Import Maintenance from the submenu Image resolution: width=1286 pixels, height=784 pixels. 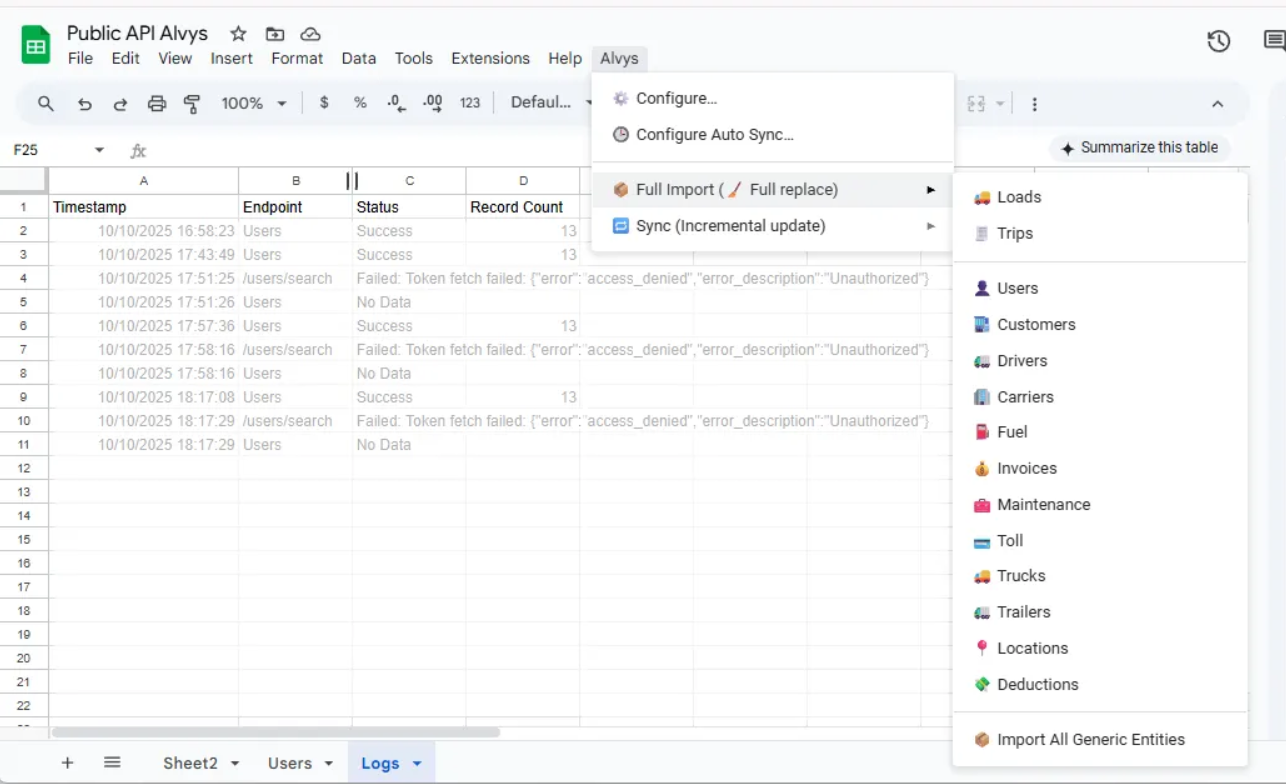point(1100,505)
